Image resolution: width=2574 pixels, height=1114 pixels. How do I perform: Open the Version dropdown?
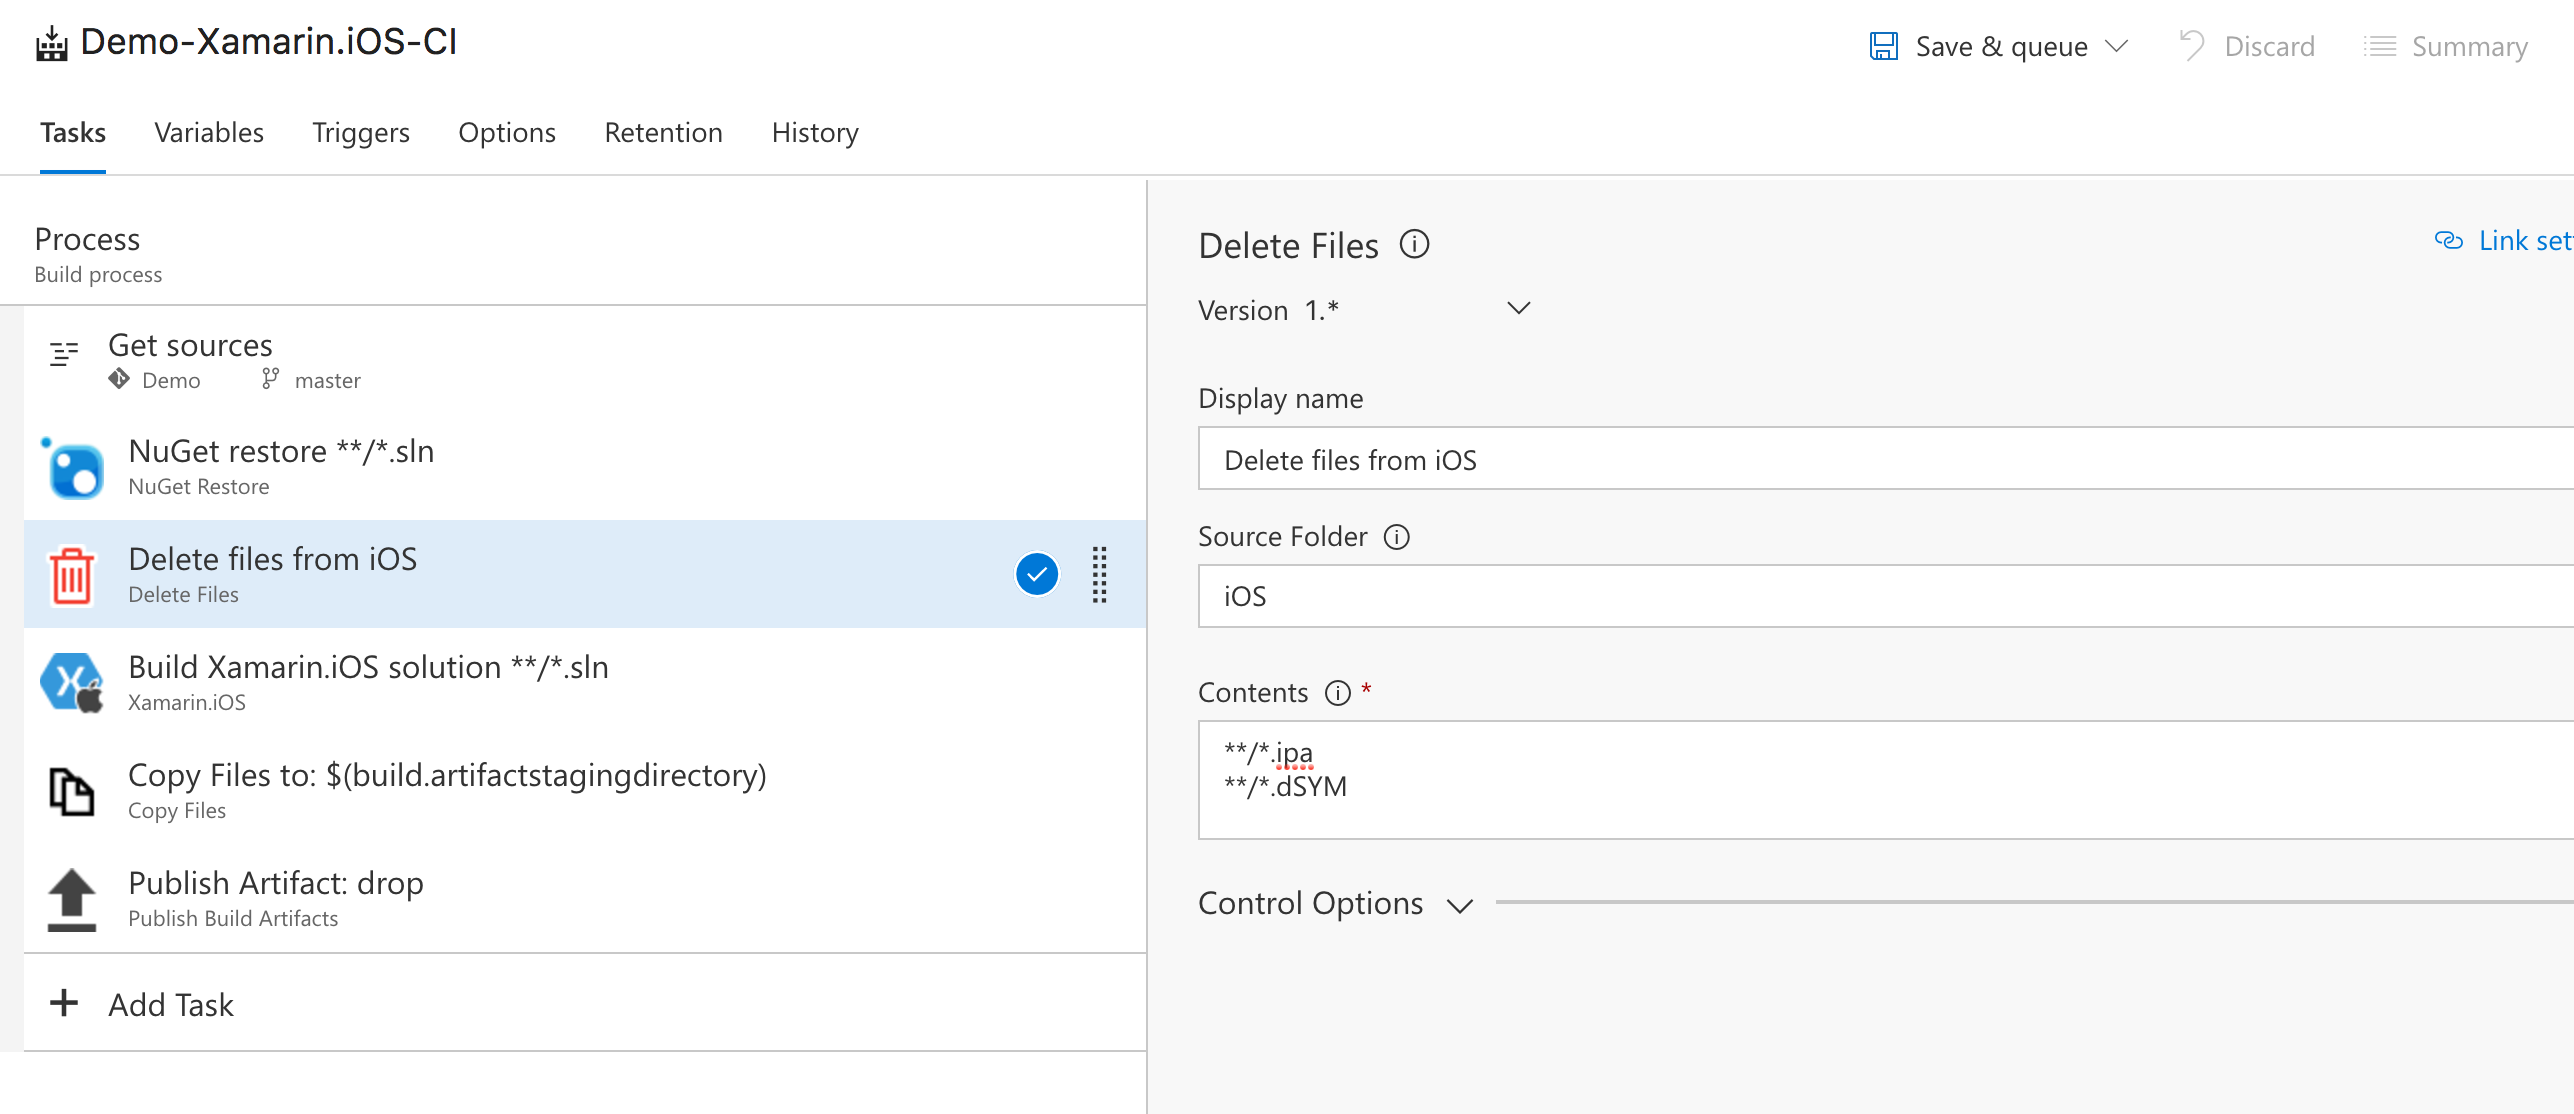1517,309
